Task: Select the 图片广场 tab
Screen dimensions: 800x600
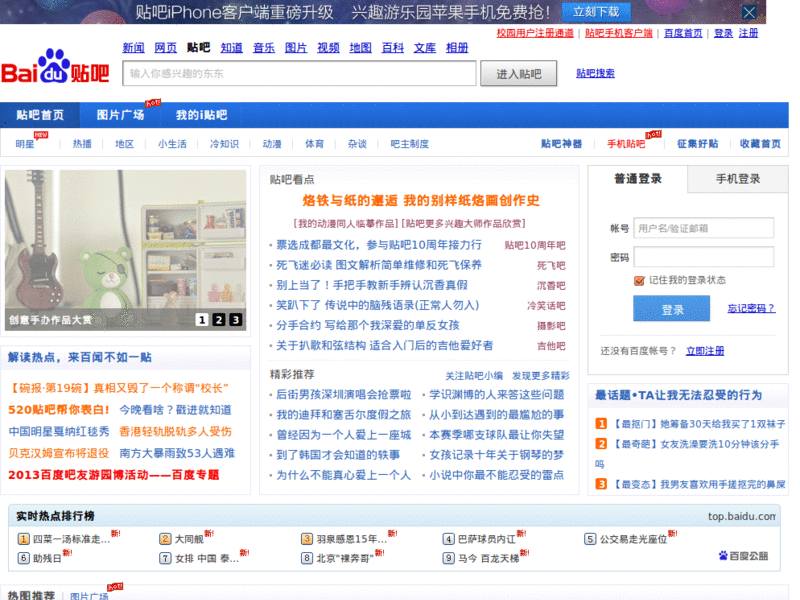Action: [x=120, y=115]
